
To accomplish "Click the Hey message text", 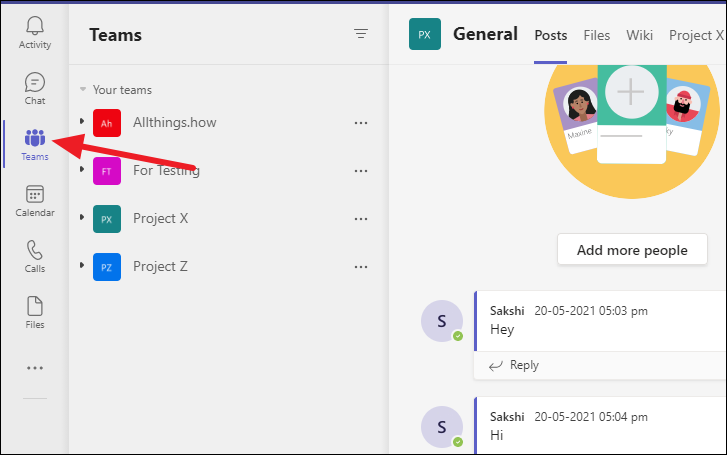I will coord(502,330).
